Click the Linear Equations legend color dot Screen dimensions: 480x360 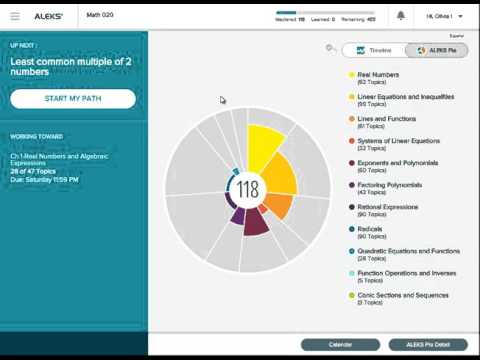tap(351, 97)
